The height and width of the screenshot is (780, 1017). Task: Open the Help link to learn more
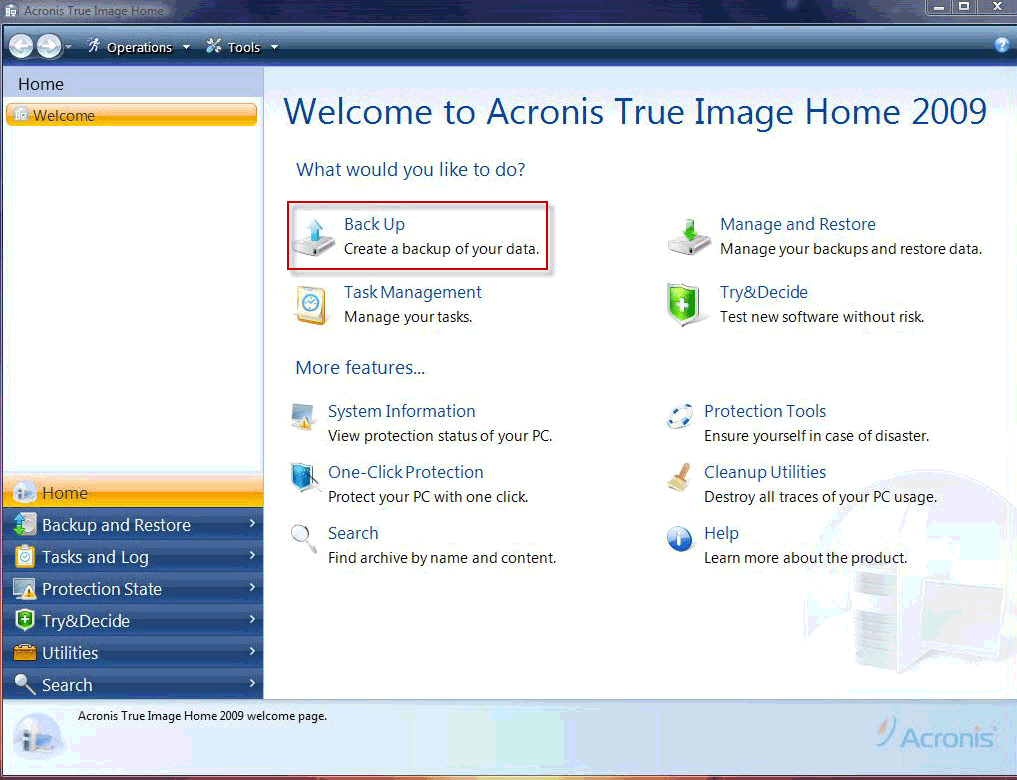(721, 533)
